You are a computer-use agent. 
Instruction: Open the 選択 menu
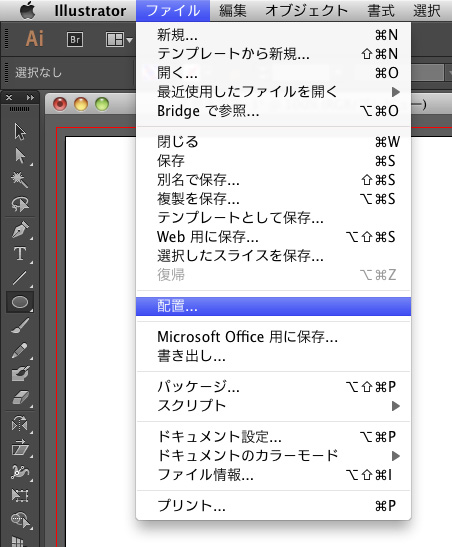click(x=427, y=11)
